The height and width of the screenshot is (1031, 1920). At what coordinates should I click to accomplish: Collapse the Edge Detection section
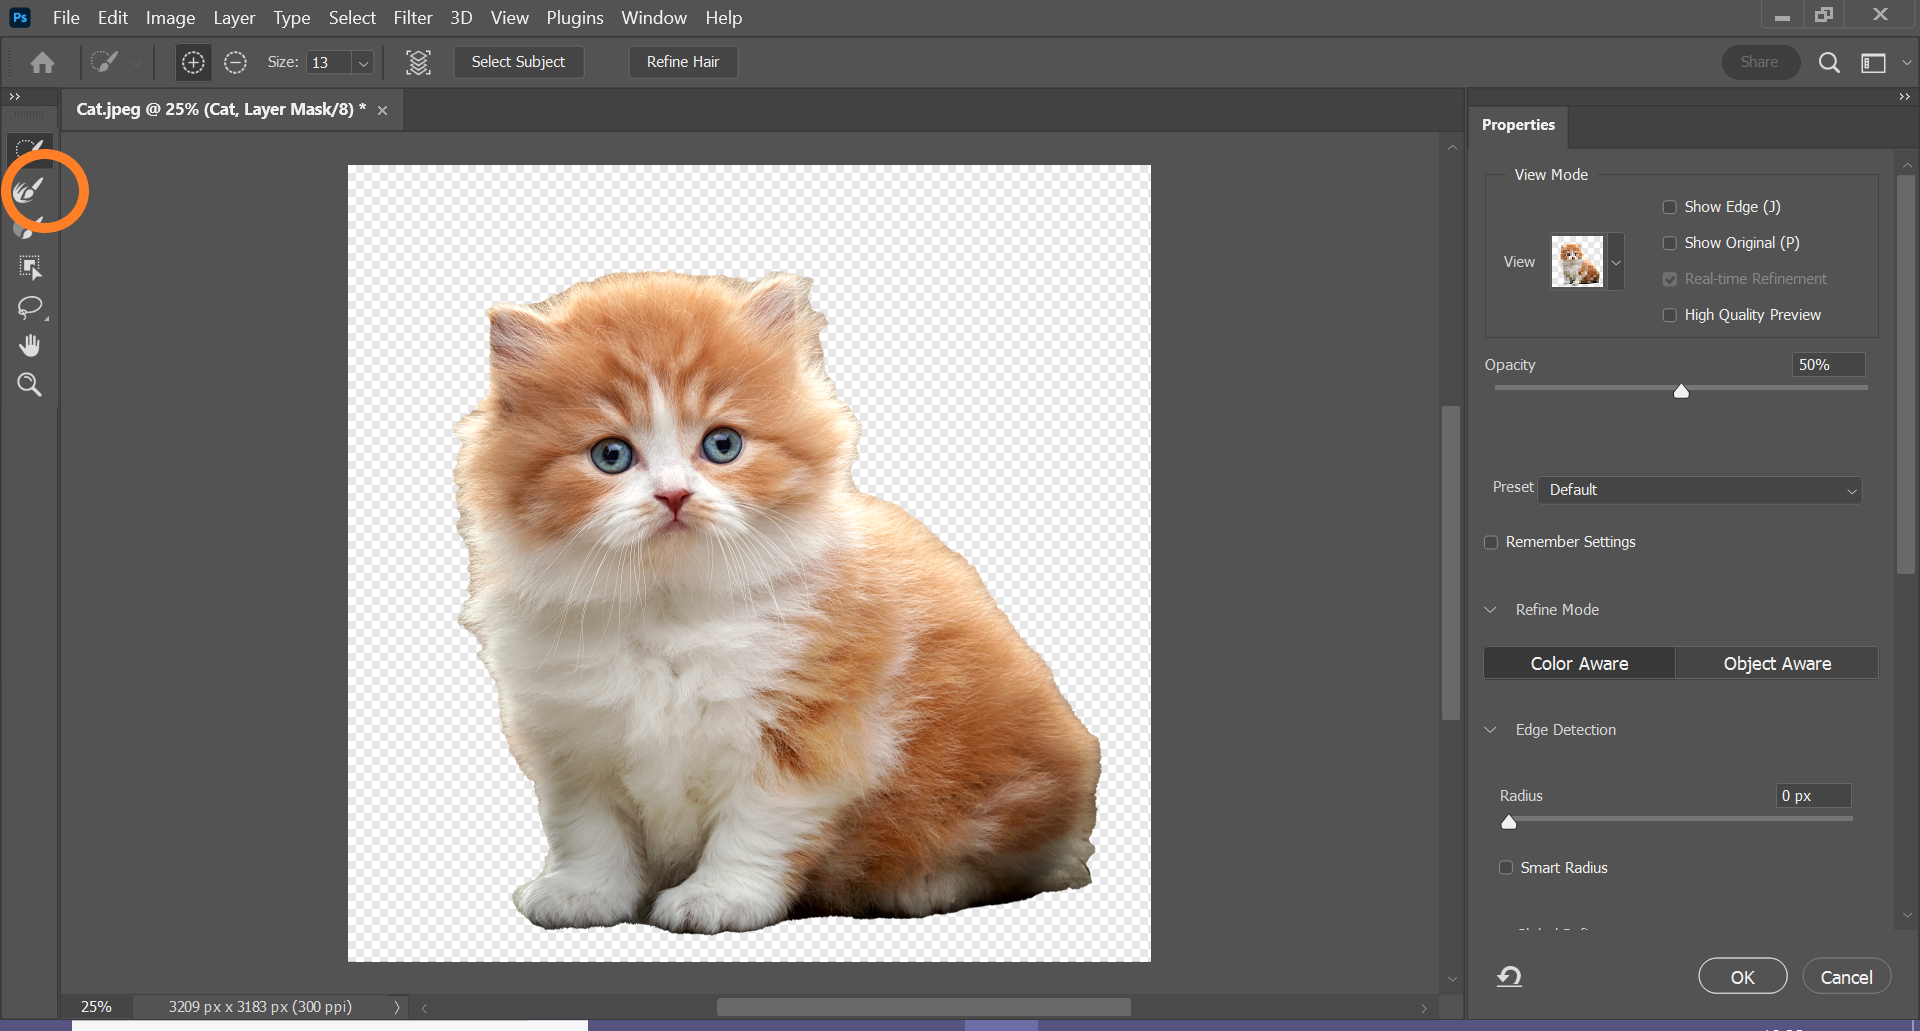(1491, 730)
